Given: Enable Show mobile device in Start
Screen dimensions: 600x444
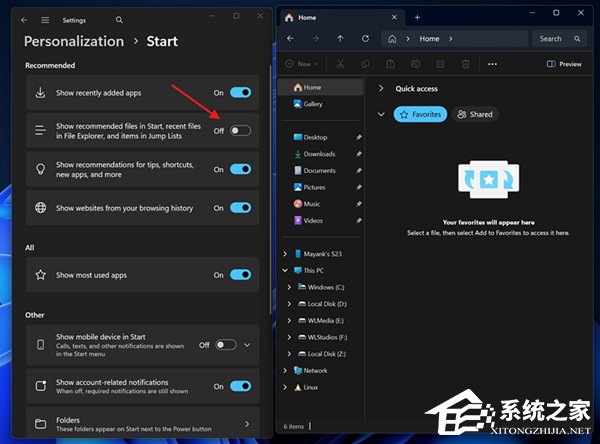Looking at the screenshot, I should (226, 345).
